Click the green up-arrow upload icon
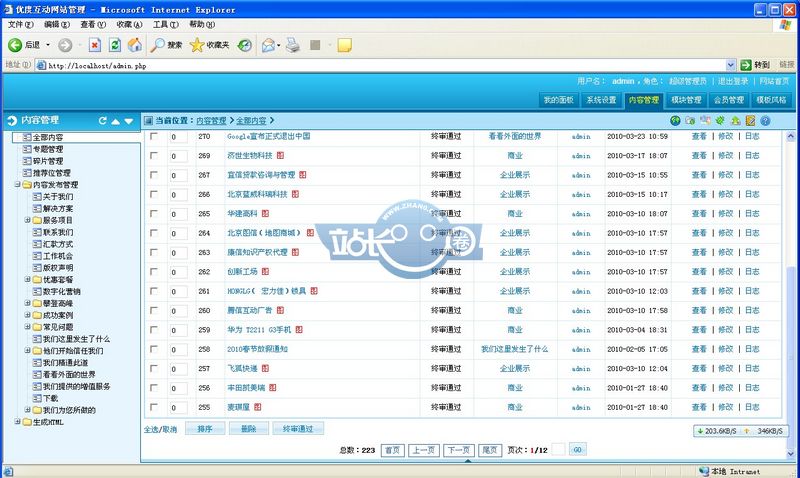The height and width of the screenshot is (478, 800). (735, 121)
